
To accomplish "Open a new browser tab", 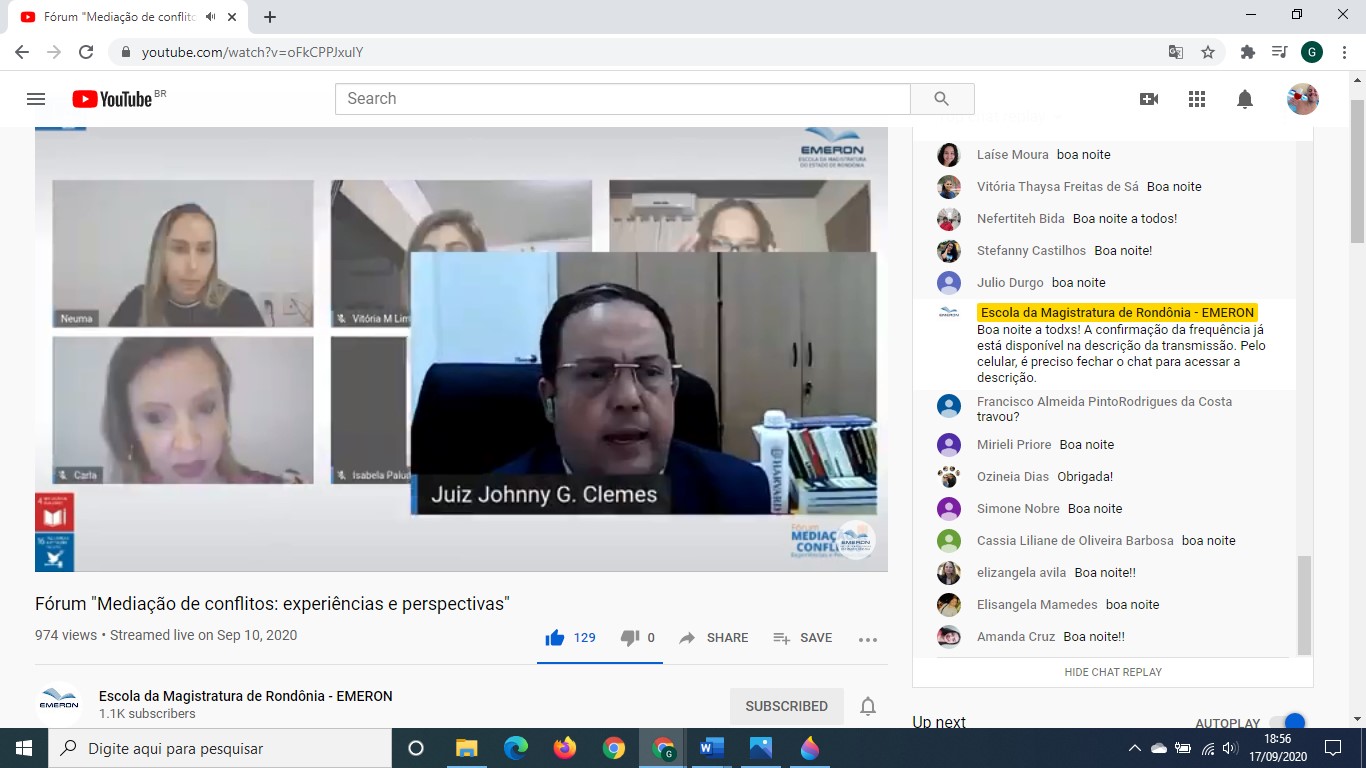I will tap(270, 17).
